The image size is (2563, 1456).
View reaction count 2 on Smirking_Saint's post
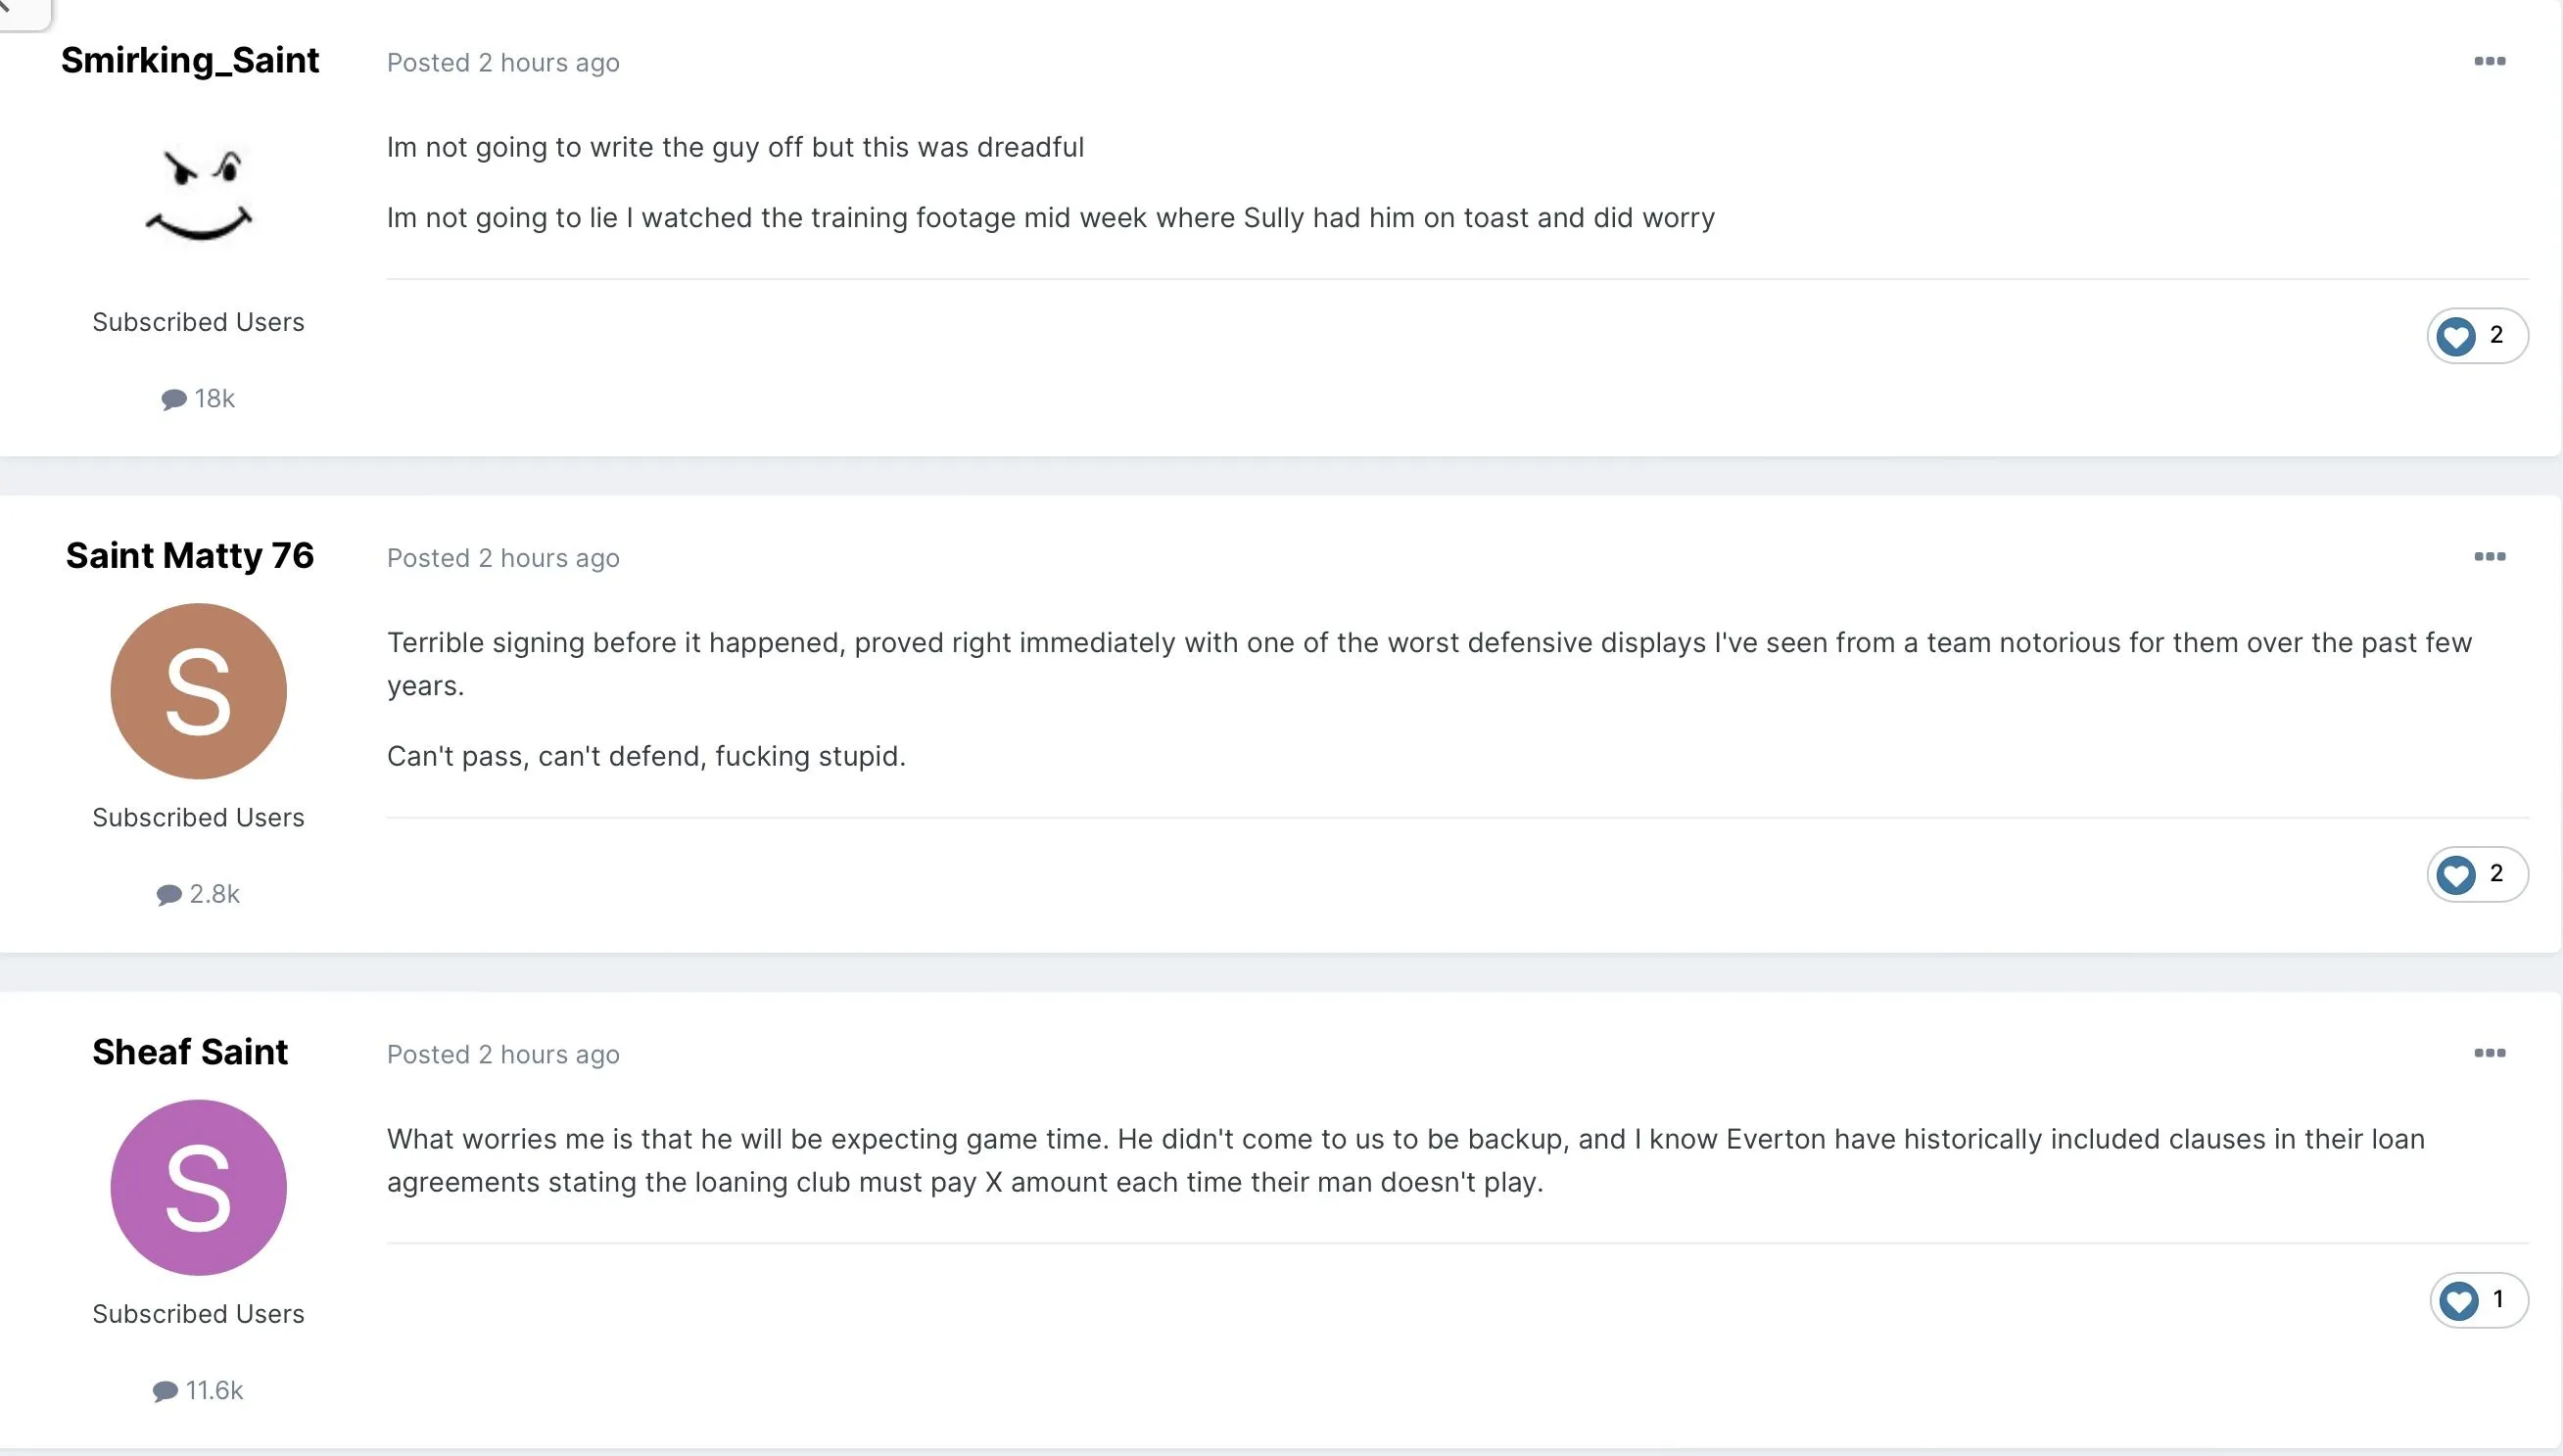pos(2497,335)
